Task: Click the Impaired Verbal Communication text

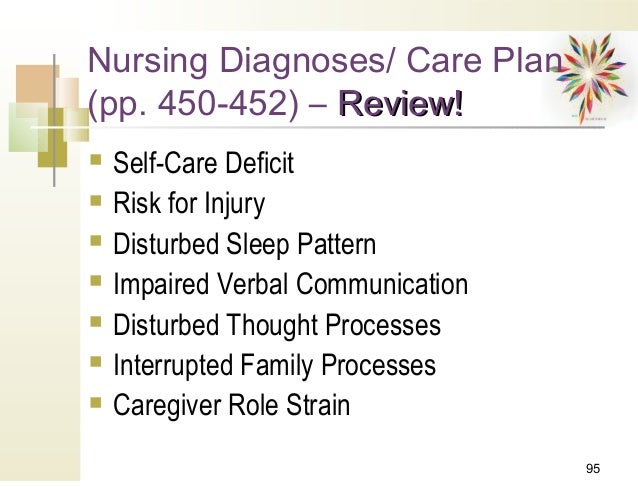Action: pyautogui.click(x=290, y=285)
